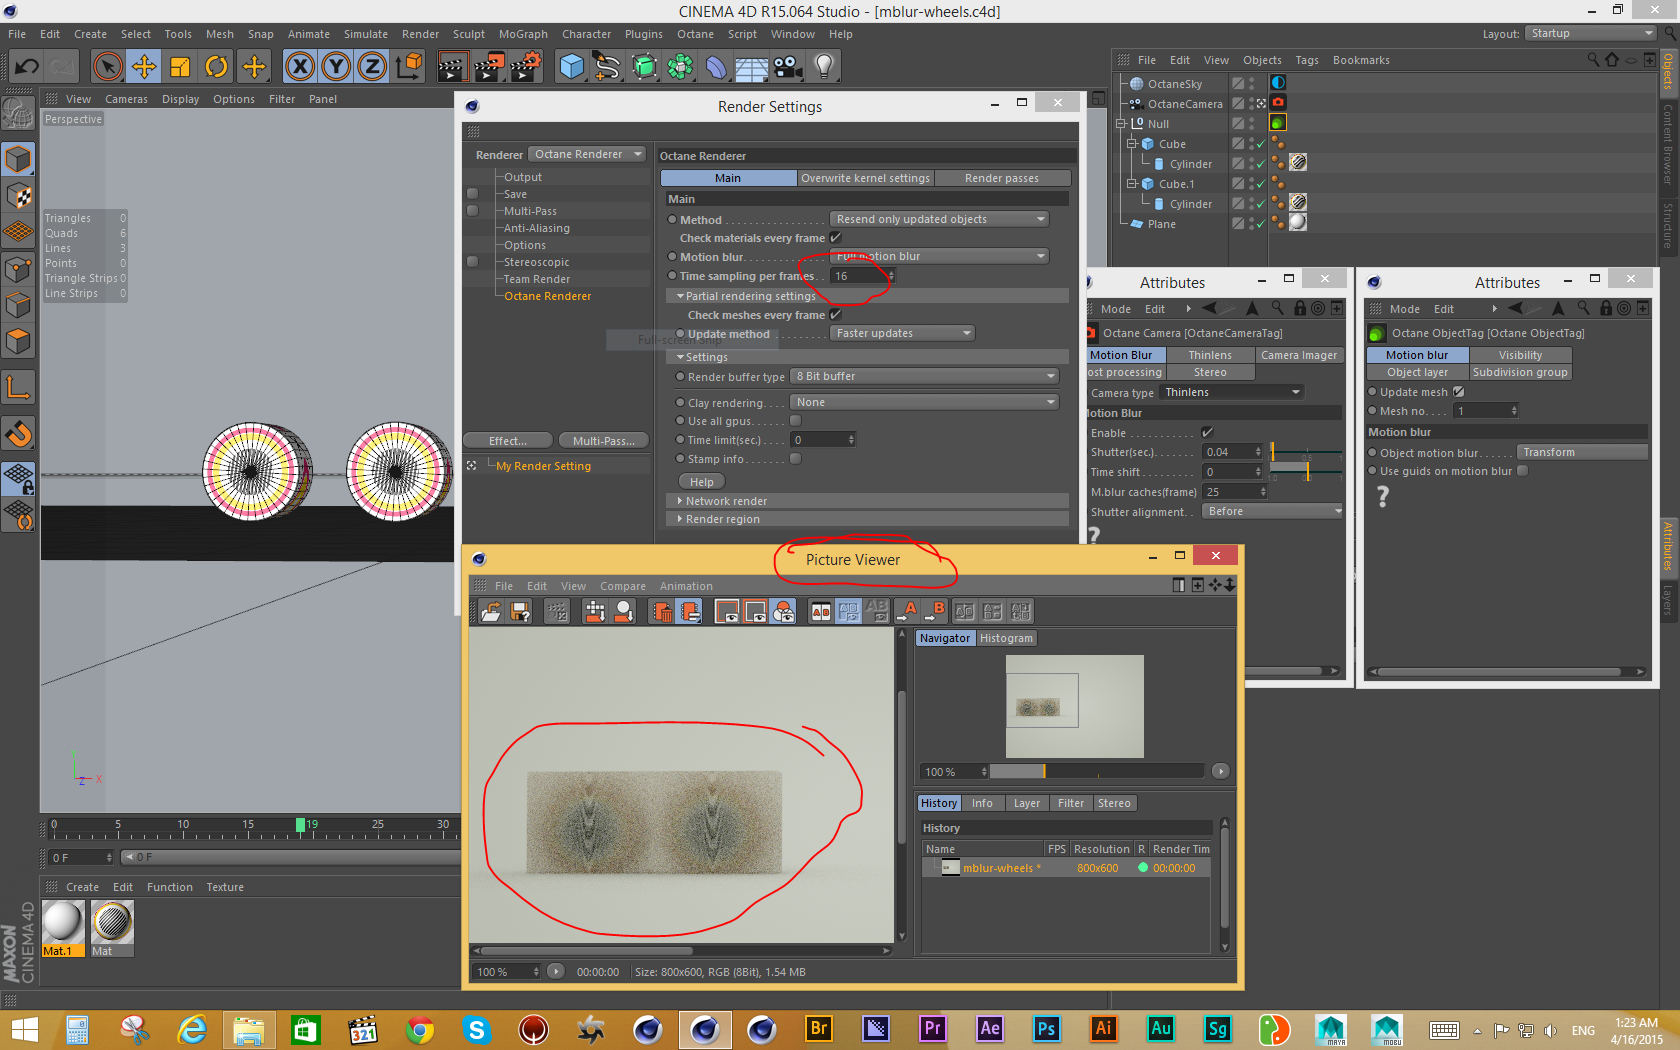The height and width of the screenshot is (1050, 1680).
Task: Toggle the Z axis lock icon
Action: [372, 67]
